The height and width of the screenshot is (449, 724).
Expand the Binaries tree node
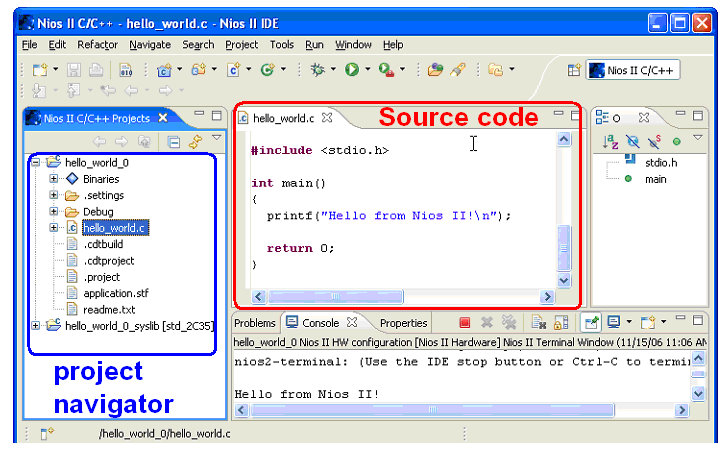point(54,179)
